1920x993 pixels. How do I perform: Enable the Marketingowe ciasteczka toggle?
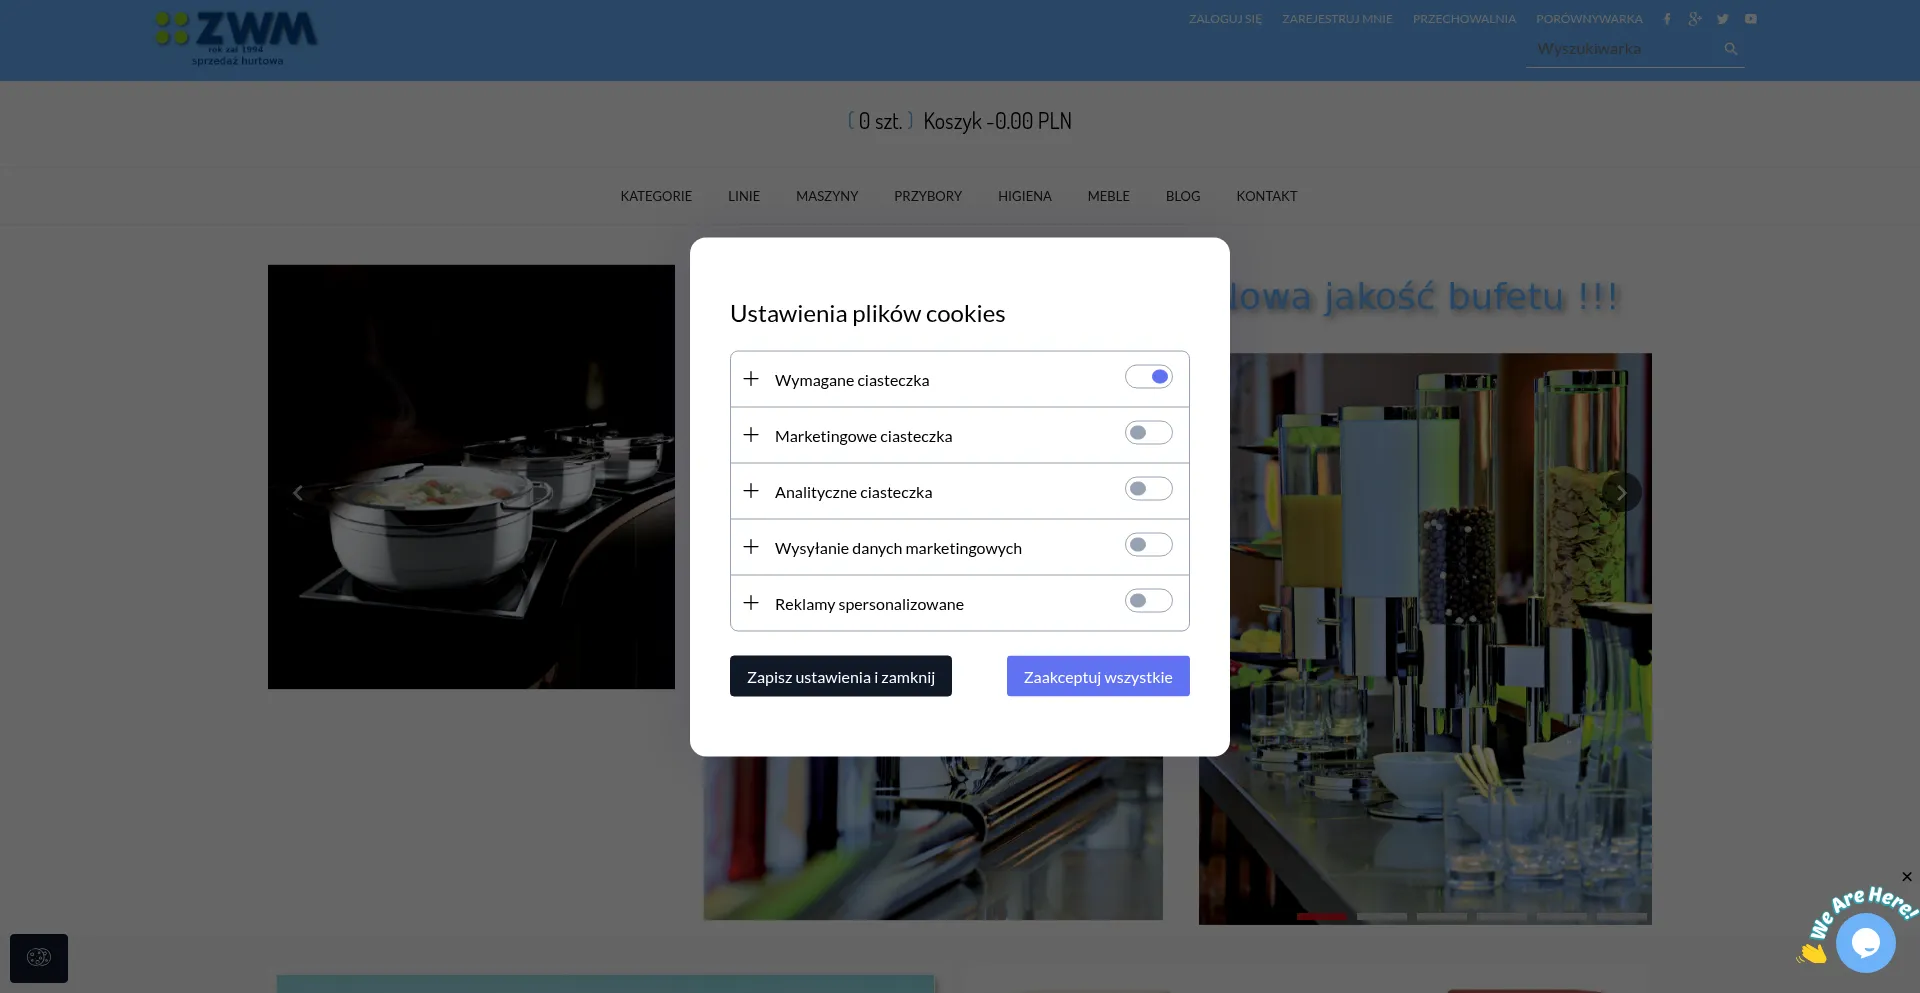pos(1148,433)
